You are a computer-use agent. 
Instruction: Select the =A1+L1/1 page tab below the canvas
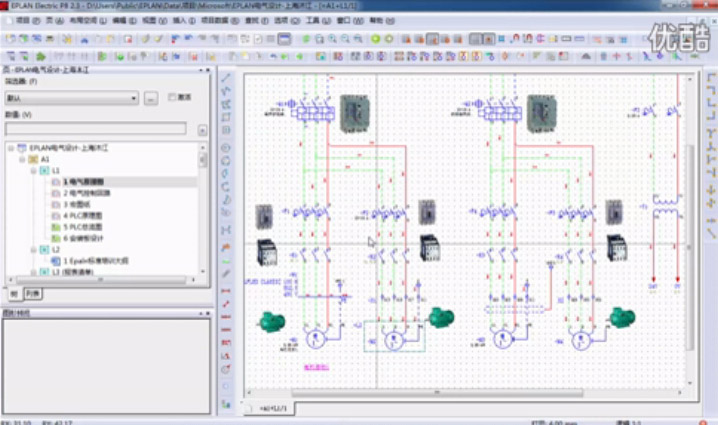click(273, 408)
